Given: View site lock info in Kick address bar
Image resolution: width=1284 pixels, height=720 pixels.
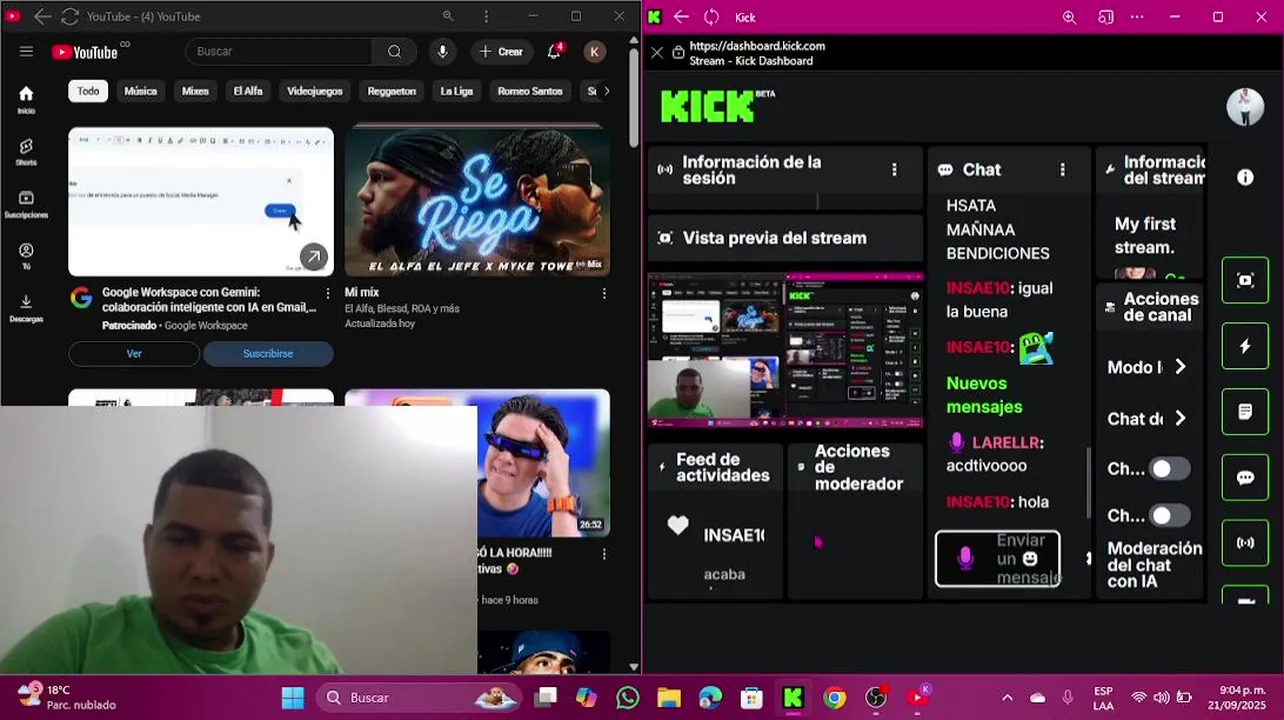Looking at the screenshot, I should tap(678, 52).
